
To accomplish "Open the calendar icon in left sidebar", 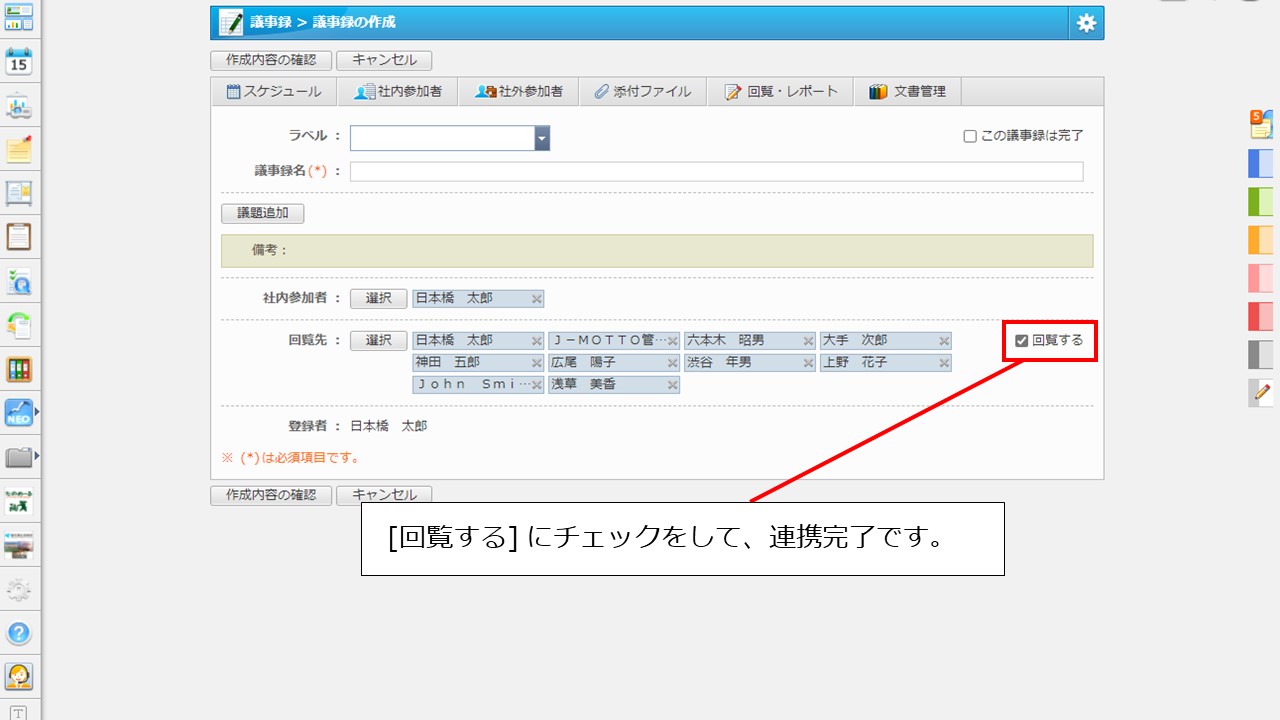I will 19,61.
